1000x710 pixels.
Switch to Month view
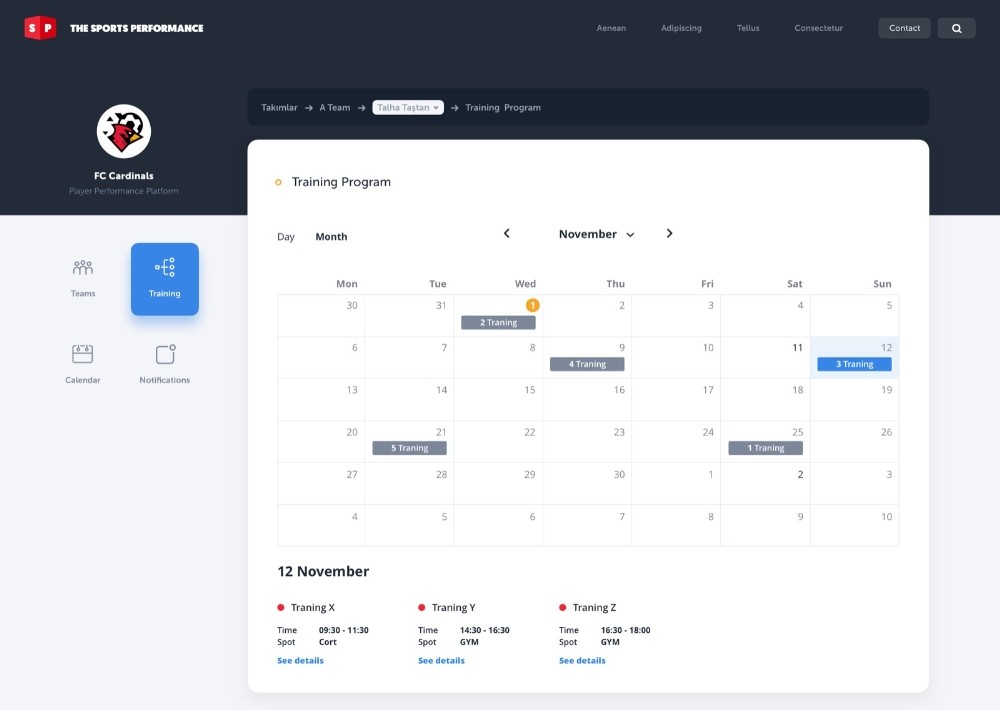[331, 237]
